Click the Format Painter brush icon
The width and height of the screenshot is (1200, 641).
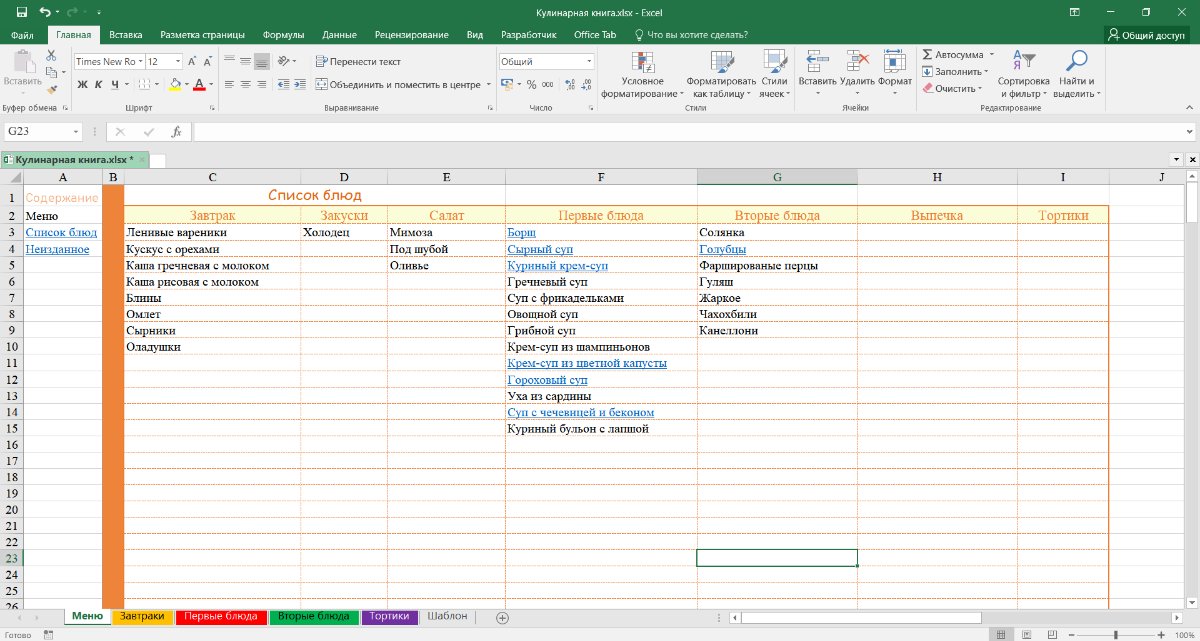pyautogui.click(x=52, y=90)
